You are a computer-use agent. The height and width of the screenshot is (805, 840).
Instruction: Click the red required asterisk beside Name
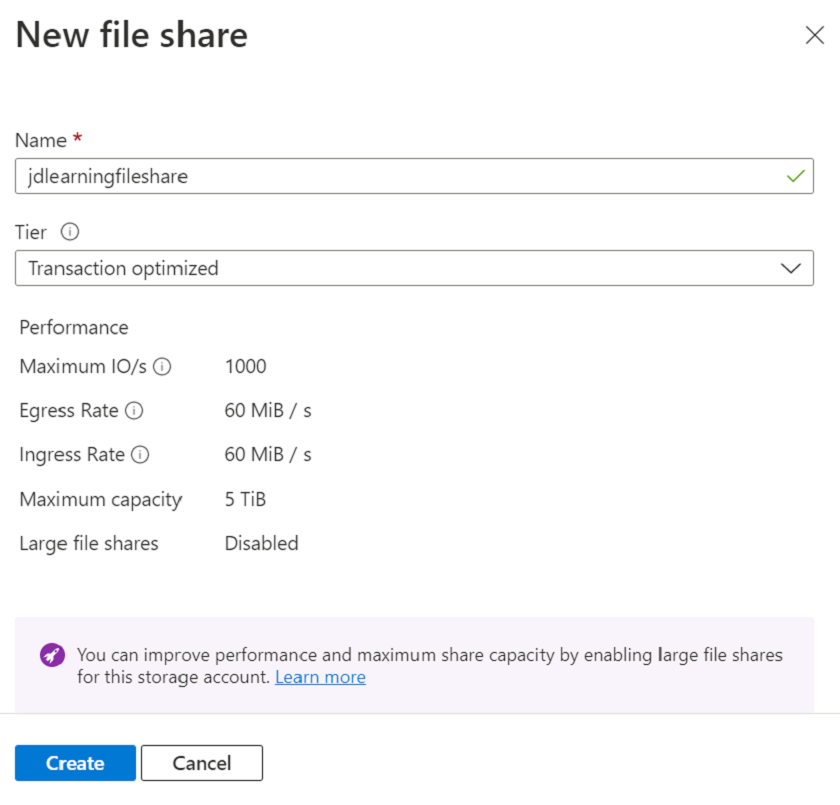pos(77,135)
